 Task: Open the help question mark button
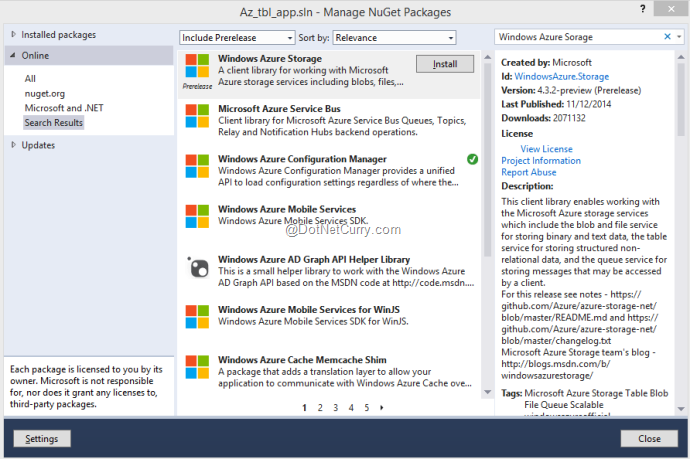pyautogui.click(x=642, y=9)
